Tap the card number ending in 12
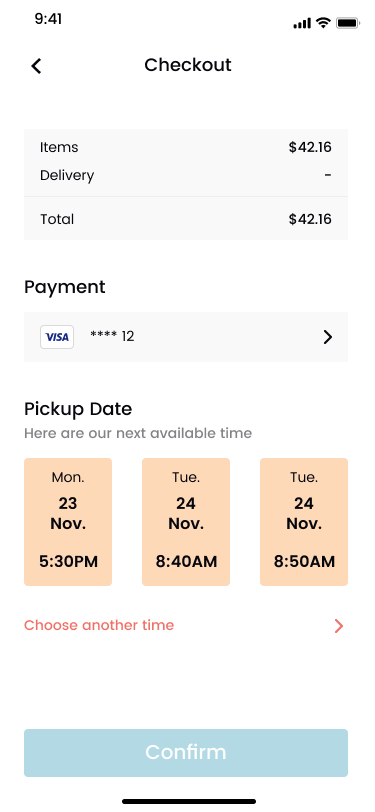 (x=112, y=337)
